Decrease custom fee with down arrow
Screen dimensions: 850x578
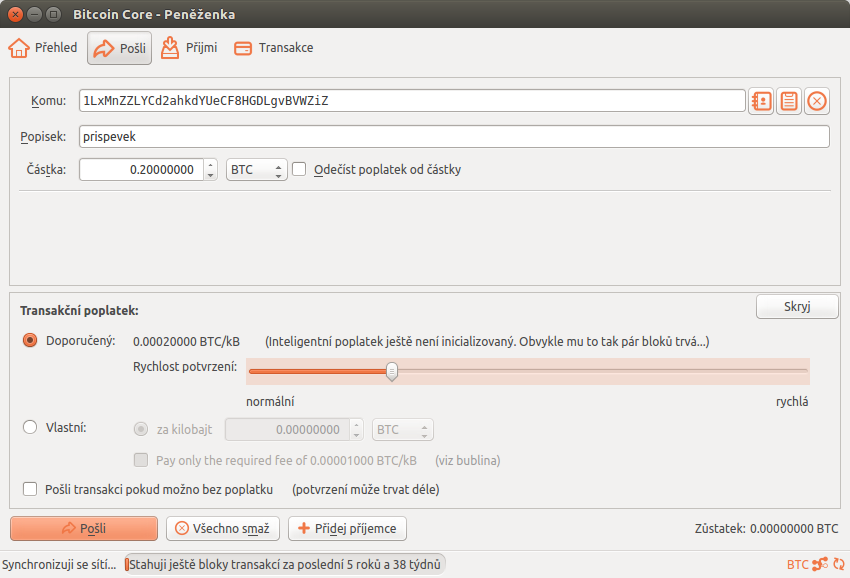[356, 435]
